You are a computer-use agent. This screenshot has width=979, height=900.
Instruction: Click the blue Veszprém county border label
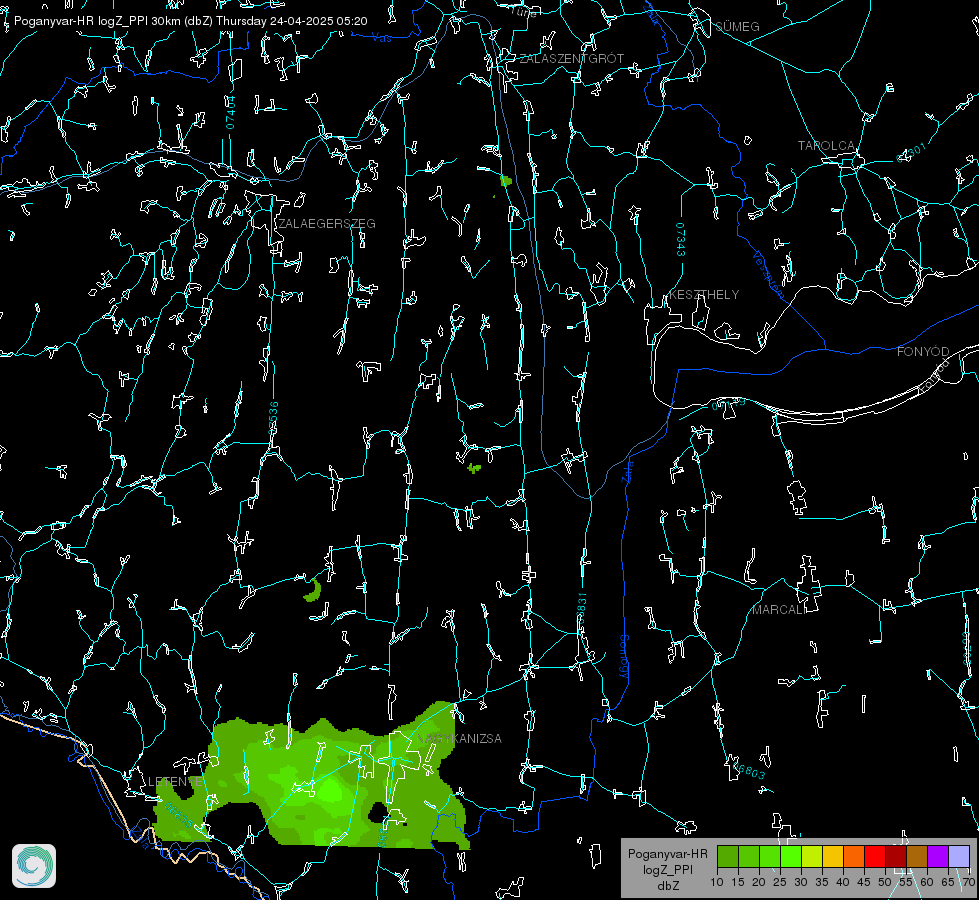tap(769, 275)
